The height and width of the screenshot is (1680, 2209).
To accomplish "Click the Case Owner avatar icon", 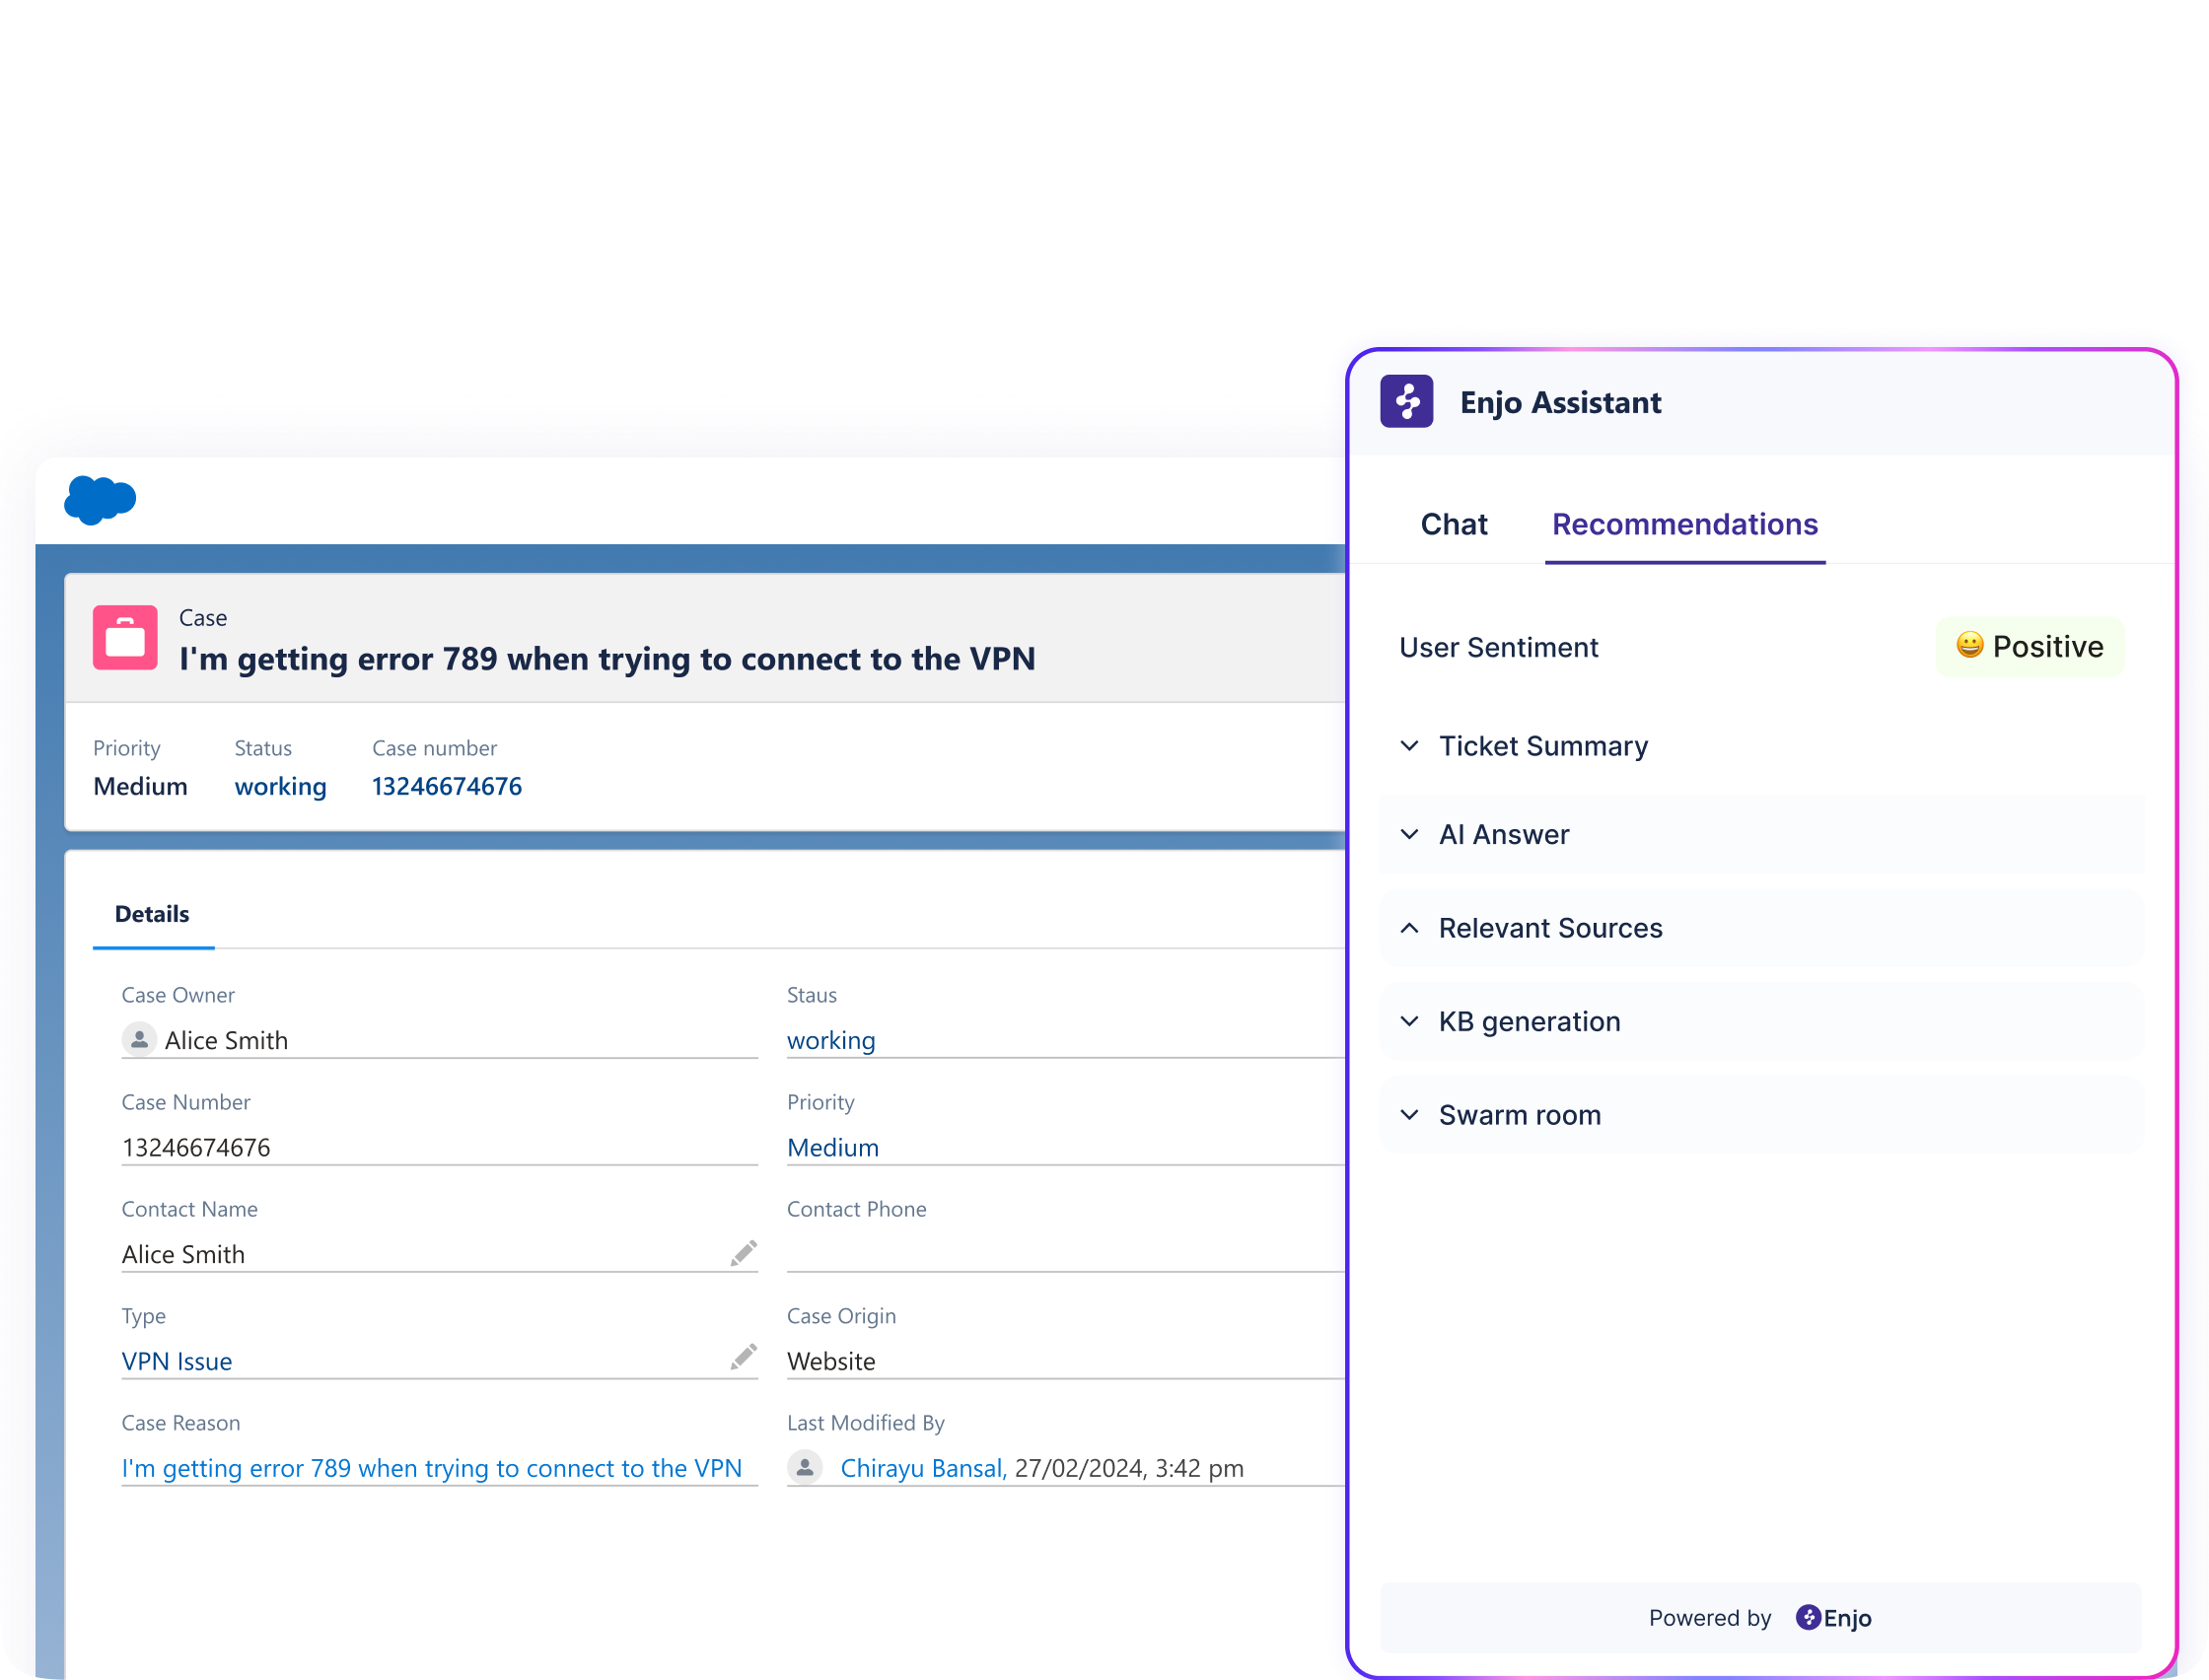I will [139, 1040].
